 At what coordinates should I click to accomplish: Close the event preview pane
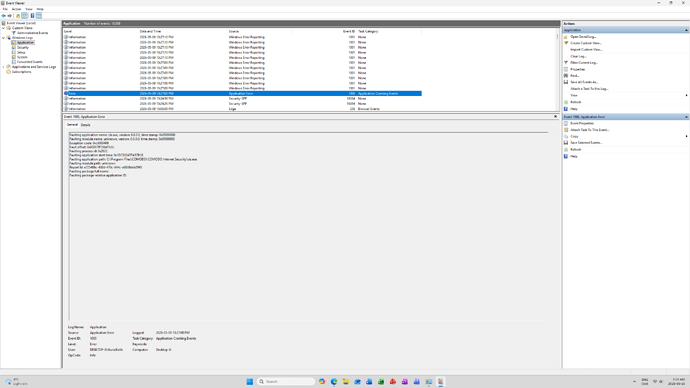555,117
